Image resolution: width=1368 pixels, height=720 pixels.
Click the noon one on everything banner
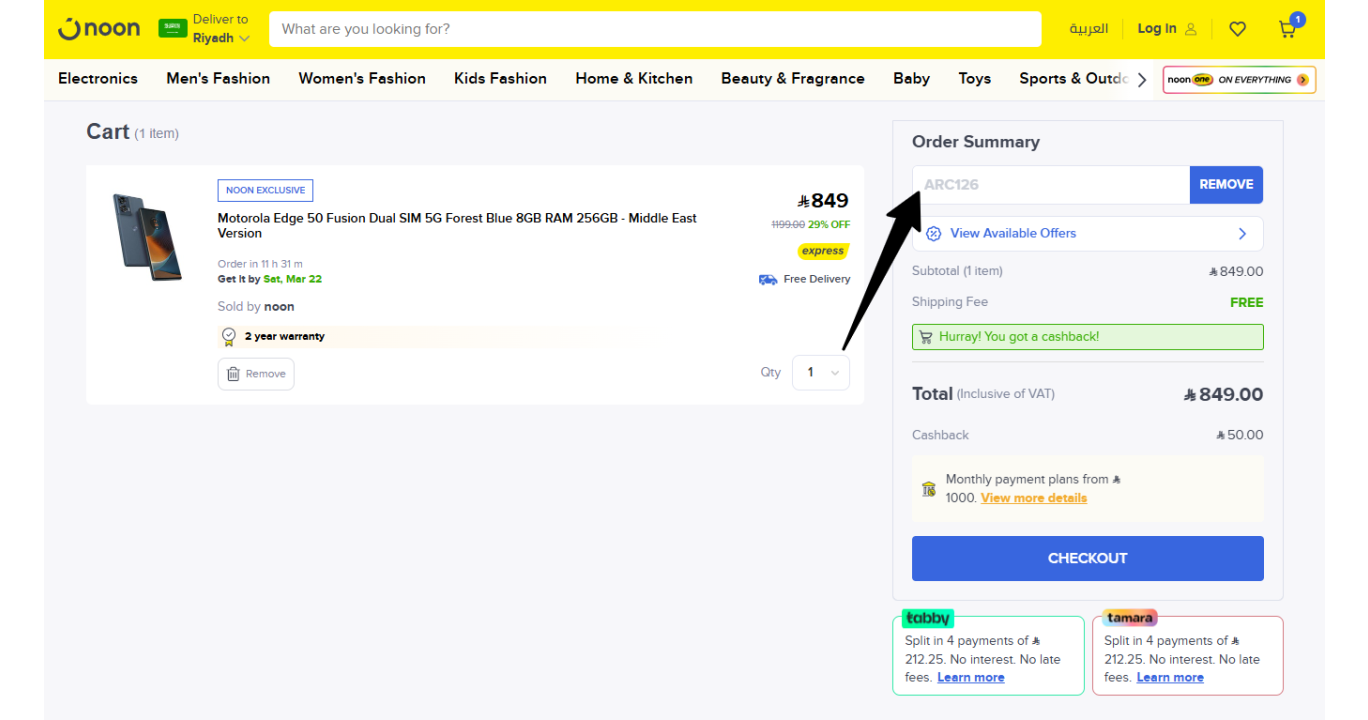coord(1239,80)
